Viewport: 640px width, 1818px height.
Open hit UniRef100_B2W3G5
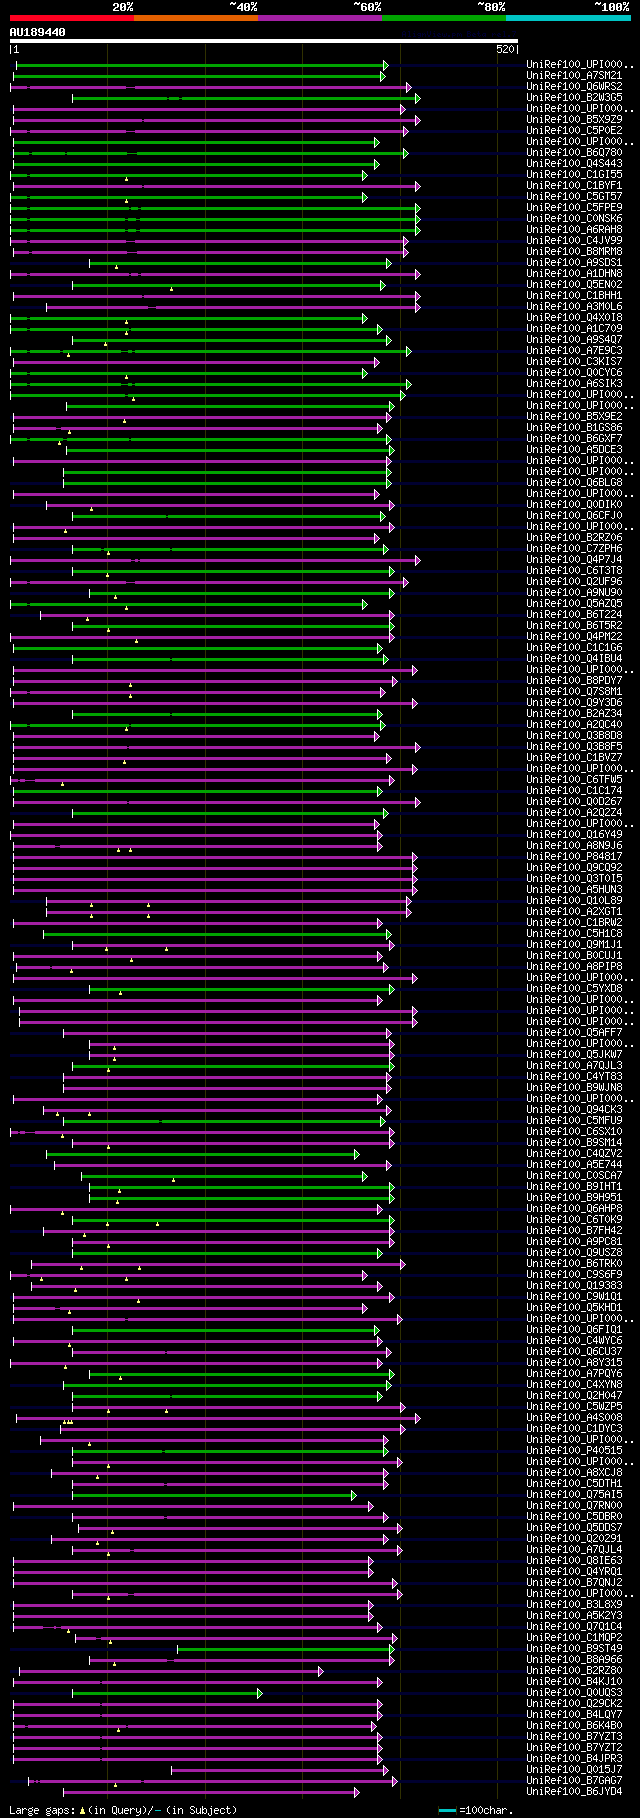point(574,98)
